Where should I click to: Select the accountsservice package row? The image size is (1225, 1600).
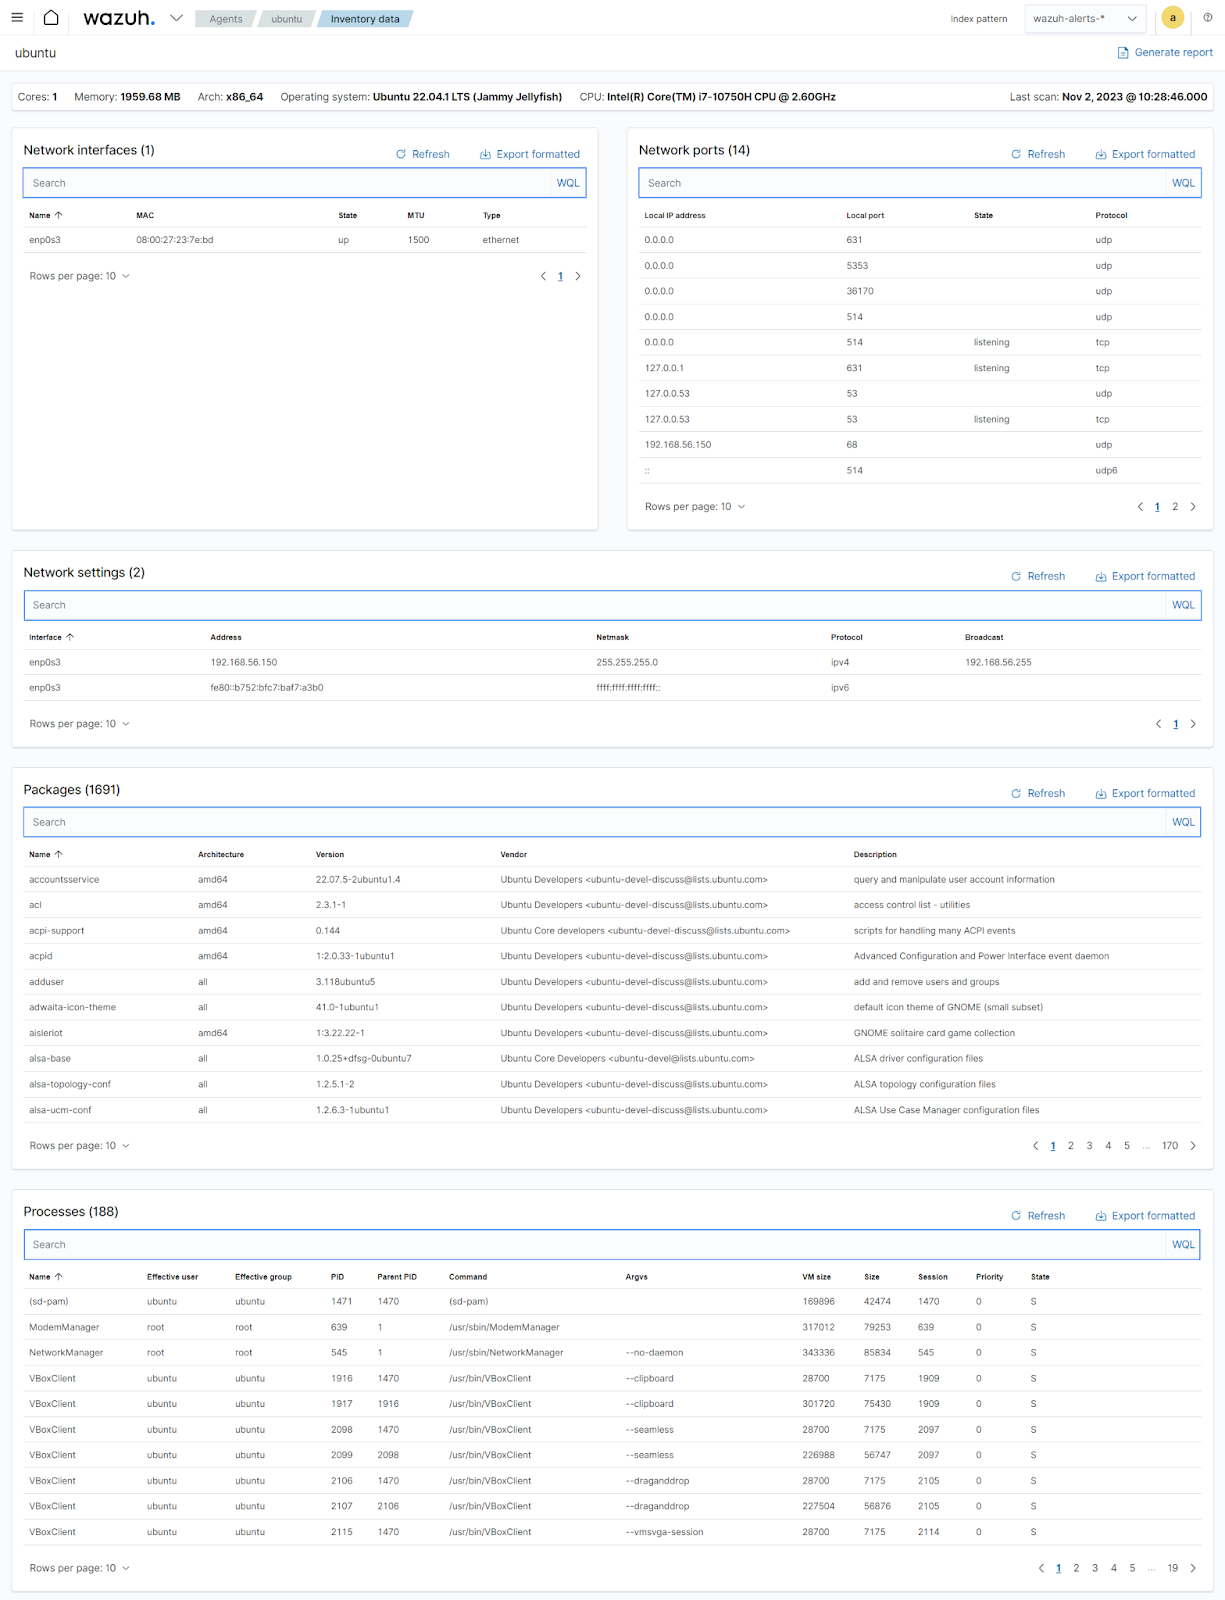[612, 880]
